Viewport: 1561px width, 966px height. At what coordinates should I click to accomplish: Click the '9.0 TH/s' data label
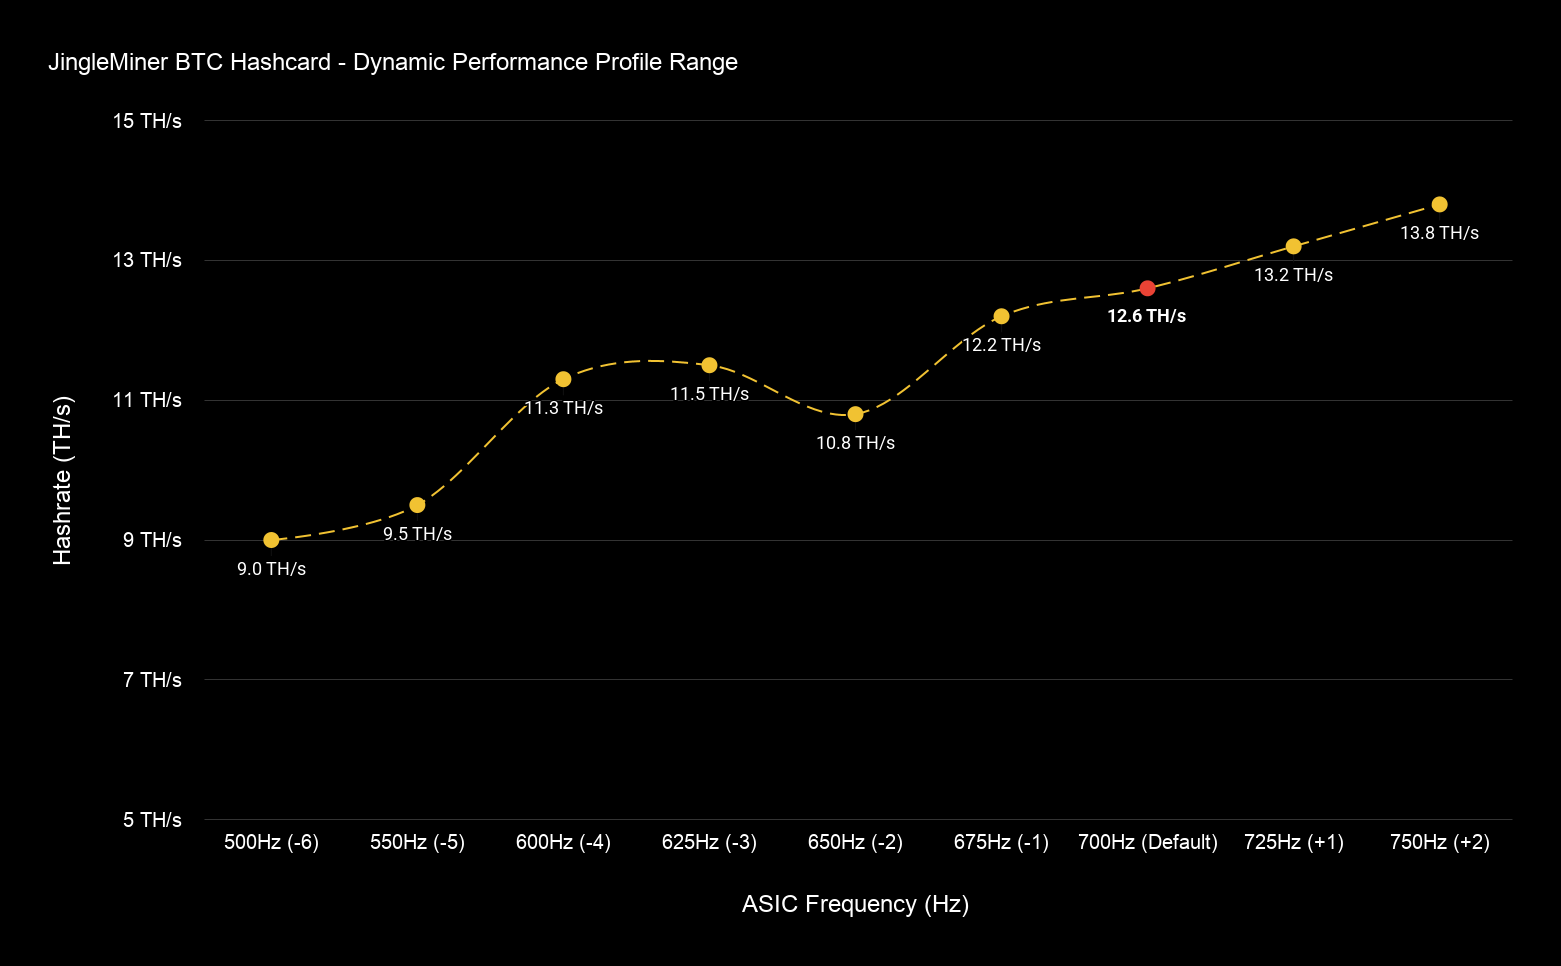271,569
